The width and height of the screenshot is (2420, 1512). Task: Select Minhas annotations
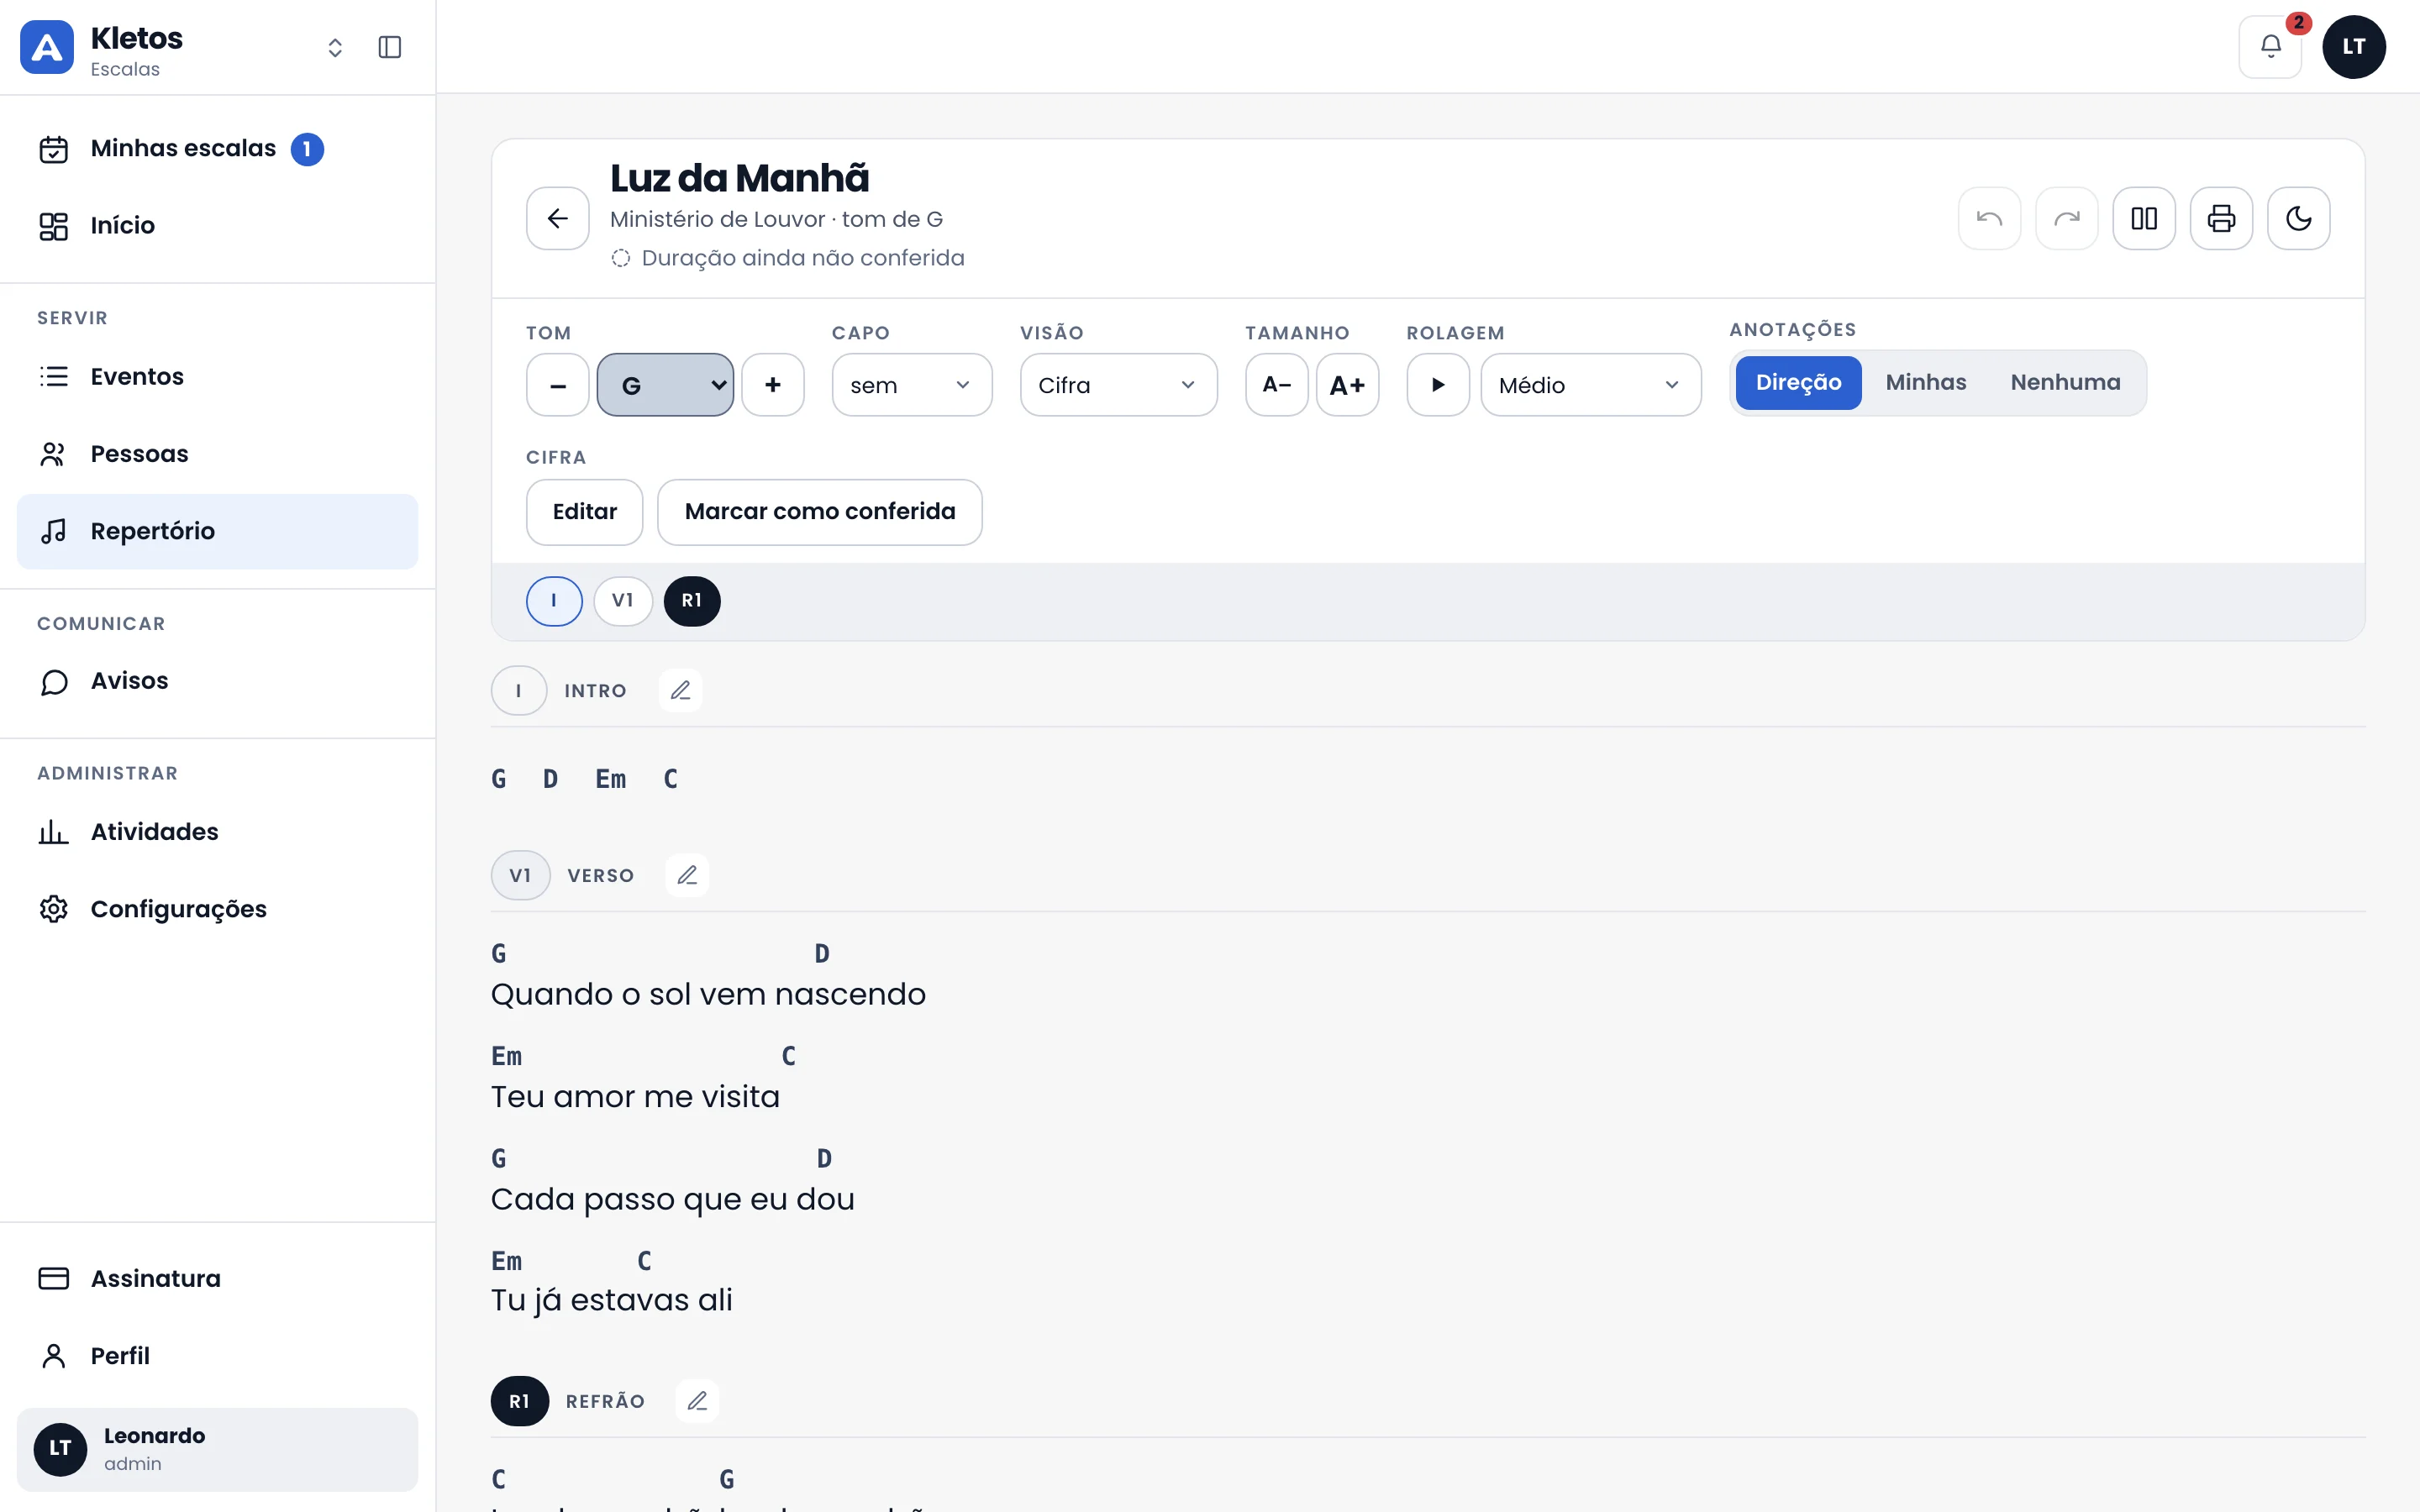click(1925, 383)
